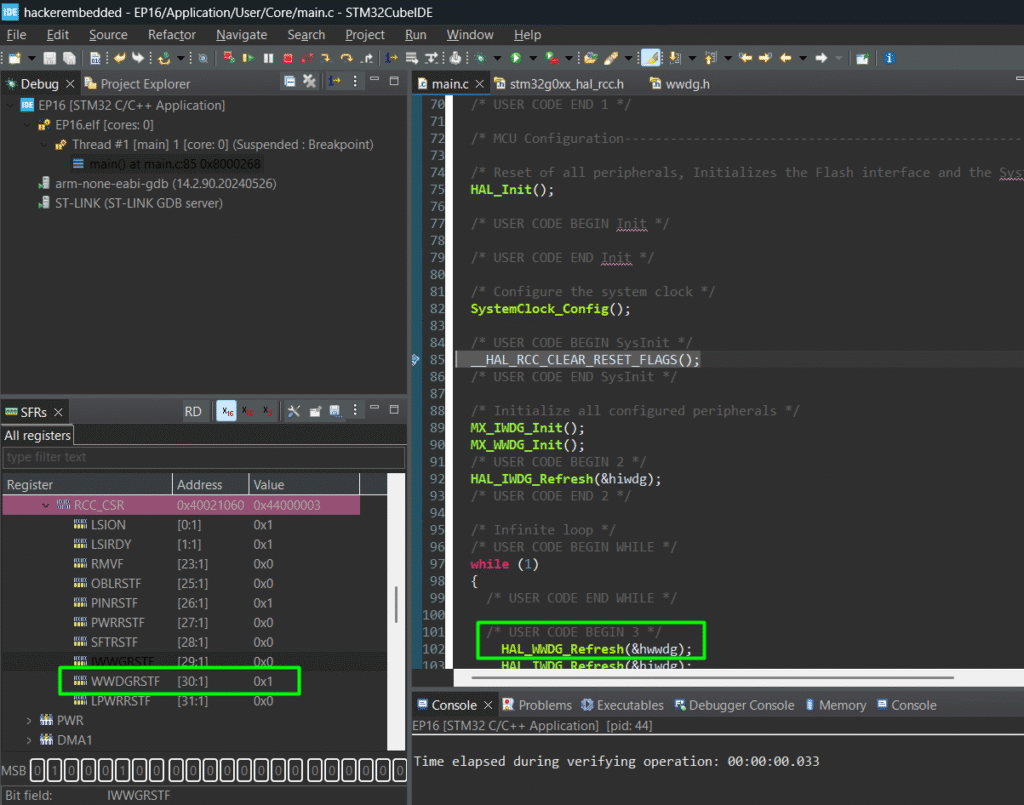This screenshot has height=805, width=1024.
Task: Click the Save icon in toolbar
Action: (x=50, y=59)
